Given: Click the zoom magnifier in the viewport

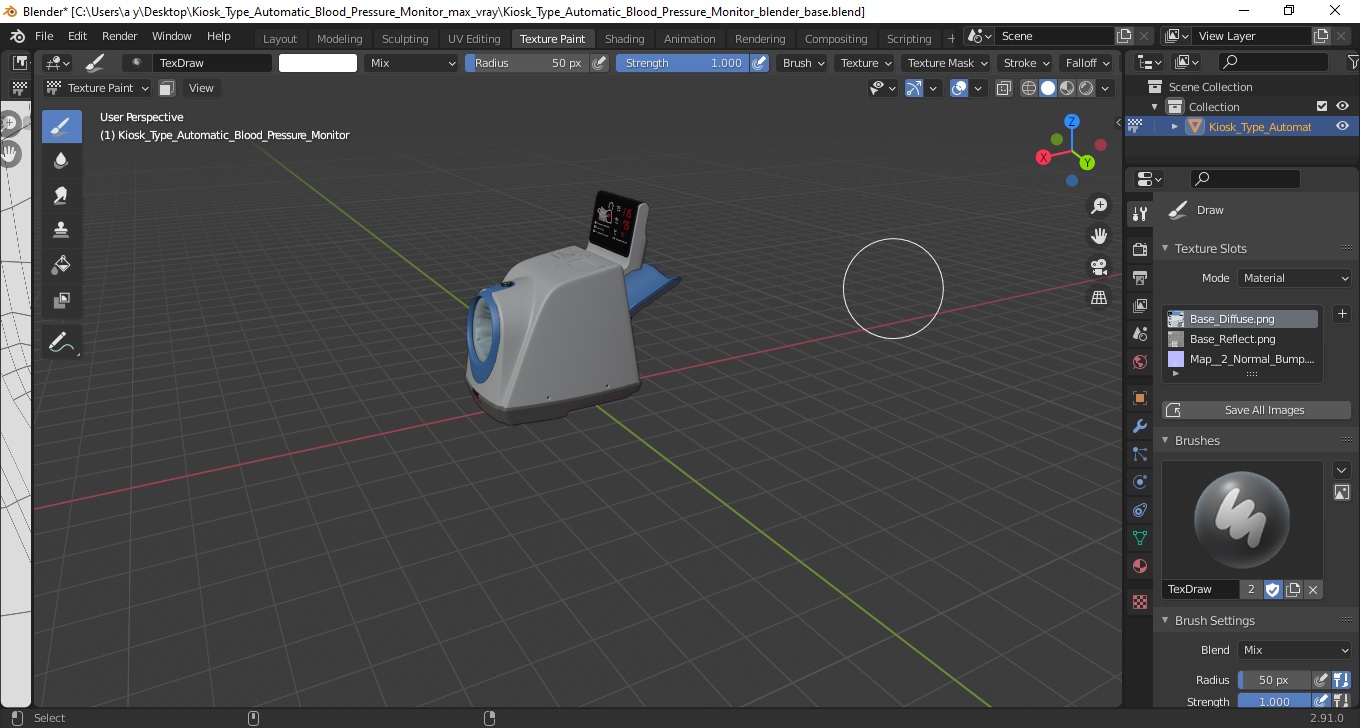Looking at the screenshot, I should click(1099, 206).
